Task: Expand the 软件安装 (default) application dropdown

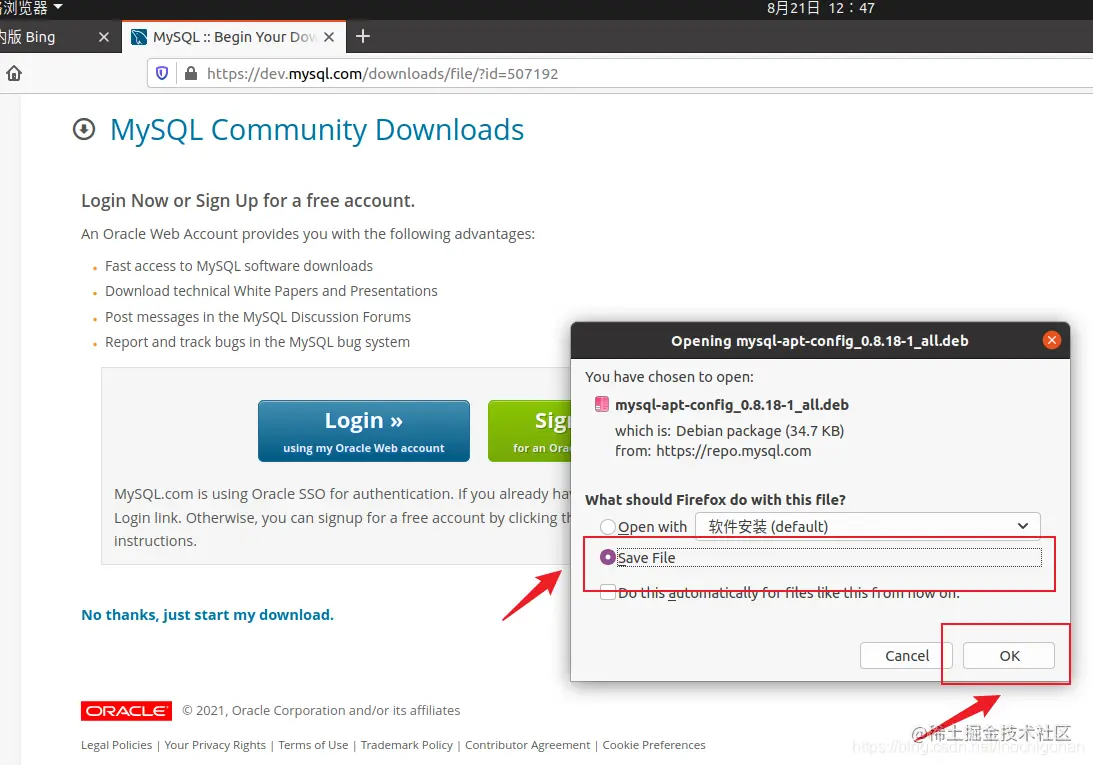Action: tap(868, 527)
